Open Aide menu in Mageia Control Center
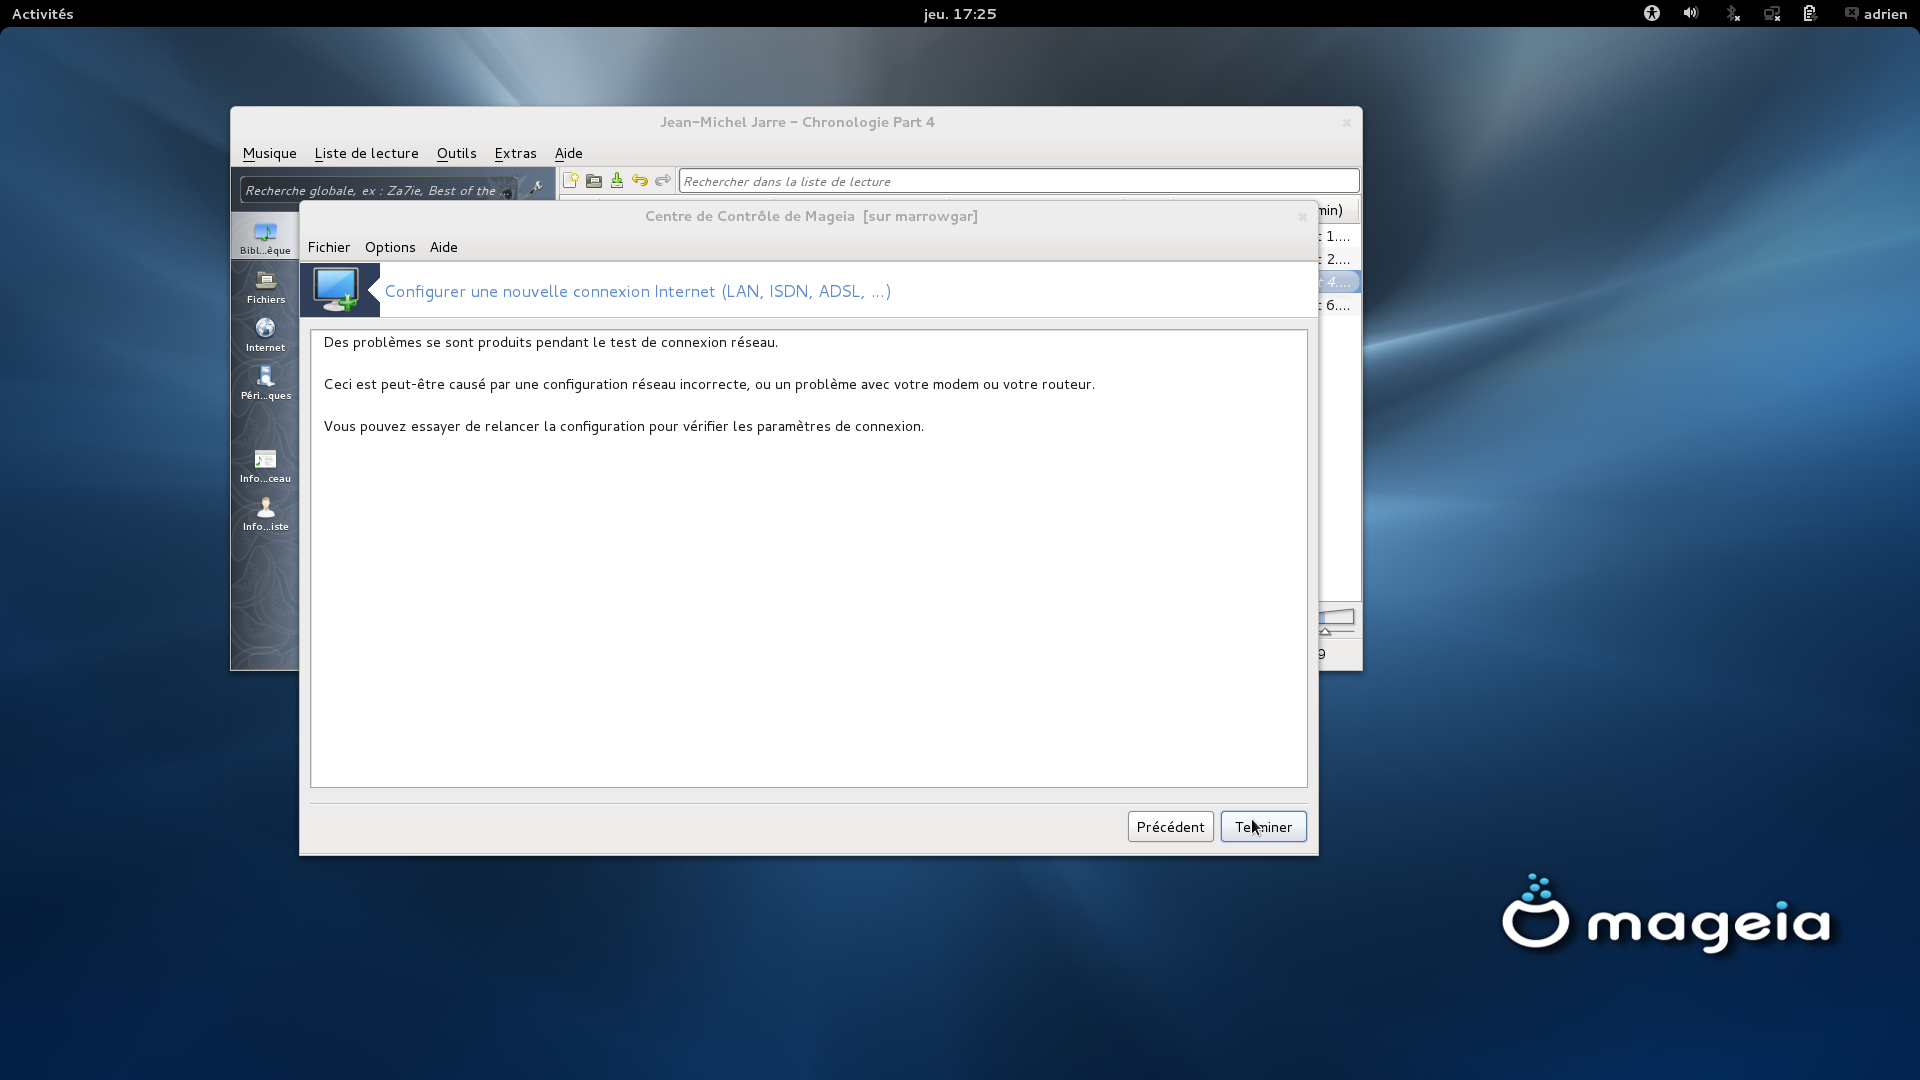The width and height of the screenshot is (1920, 1080). pos(443,247)
